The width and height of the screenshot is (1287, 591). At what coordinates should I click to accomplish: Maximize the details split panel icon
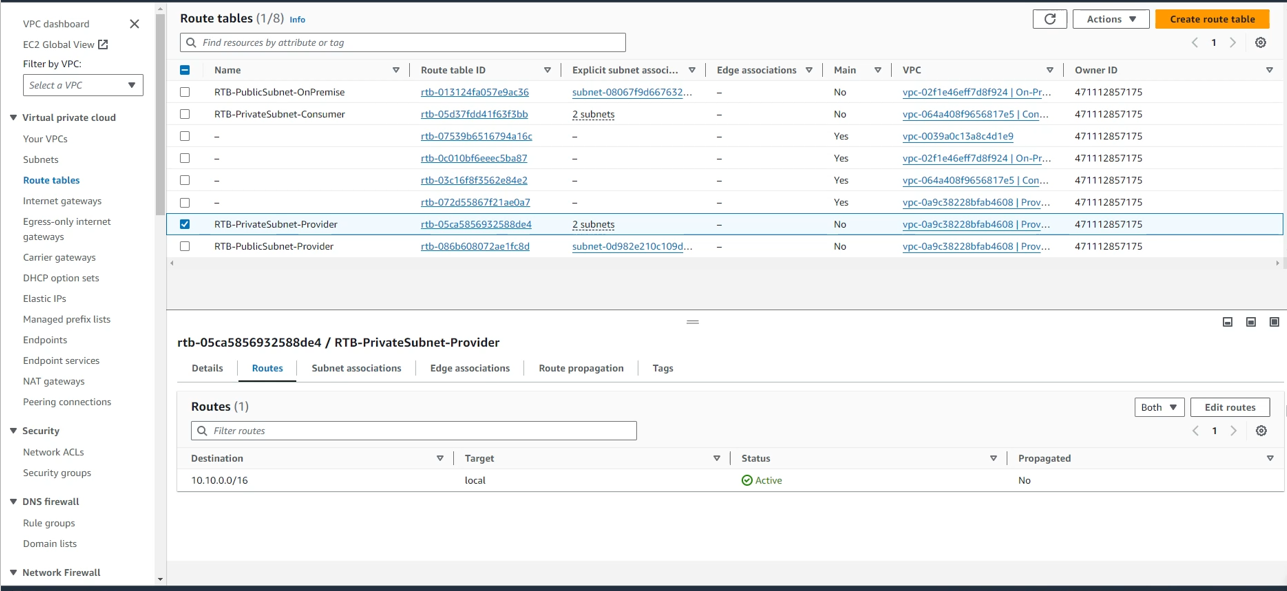1274,322
